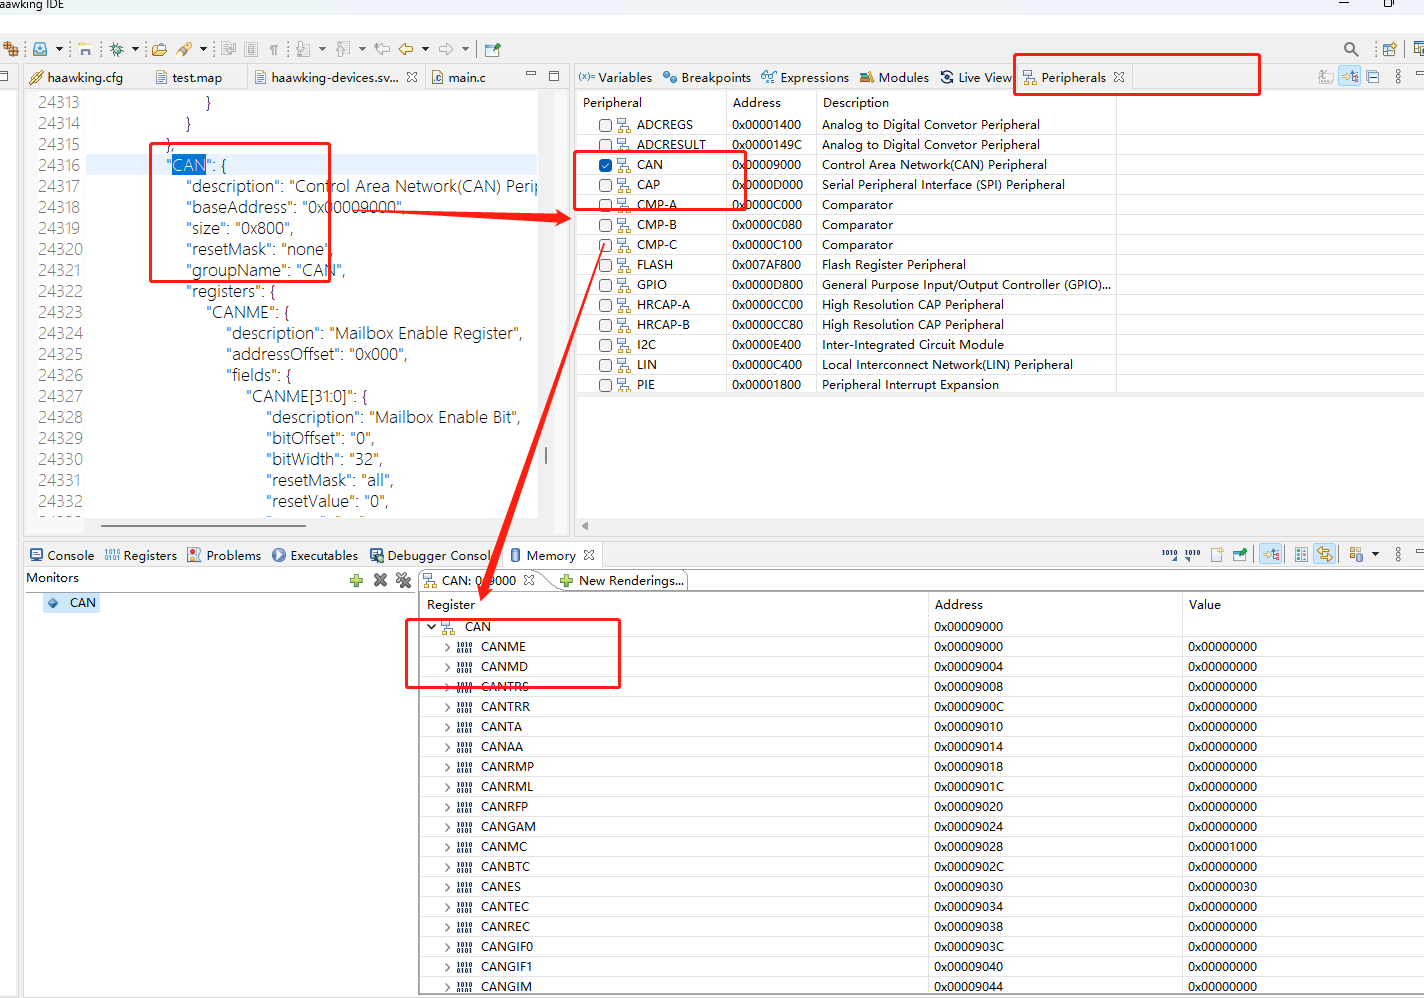Expand the CANME register row
1424x998 pixels.
click(447, 647)
